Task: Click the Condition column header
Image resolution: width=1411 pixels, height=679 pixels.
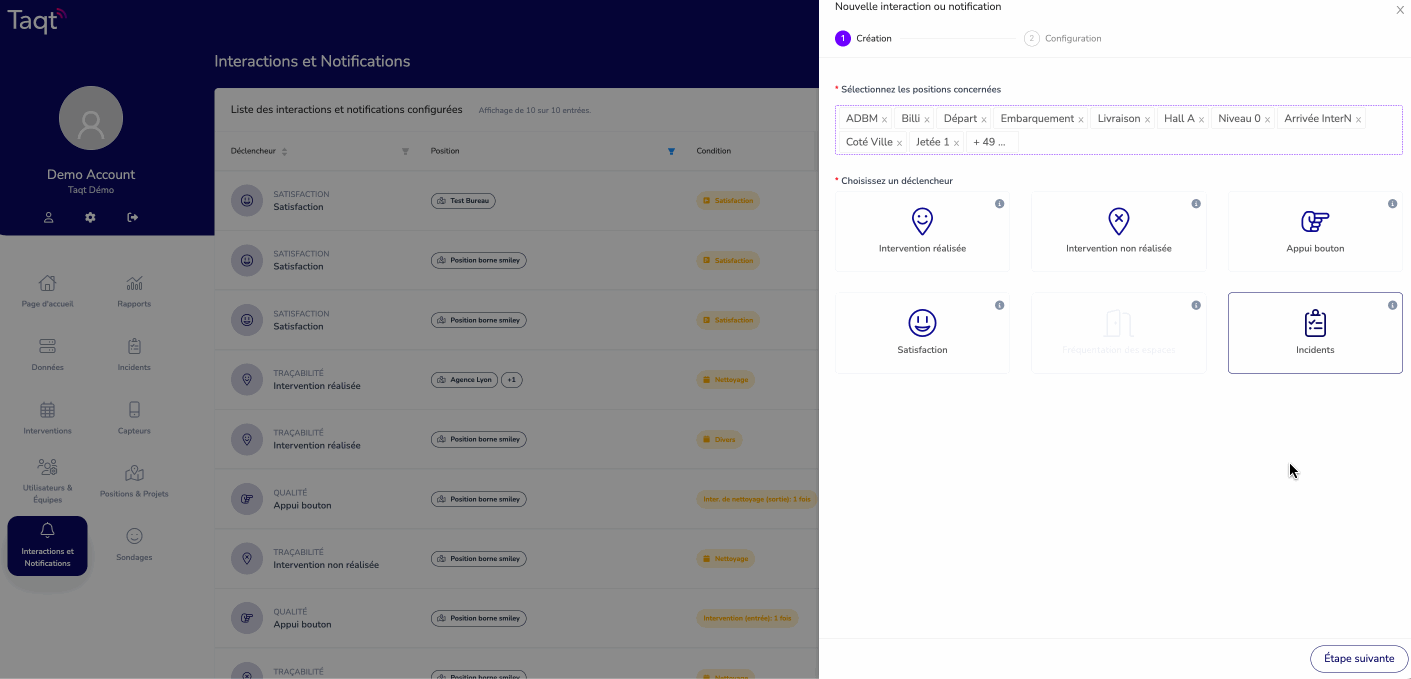Action: click(714, 151)
